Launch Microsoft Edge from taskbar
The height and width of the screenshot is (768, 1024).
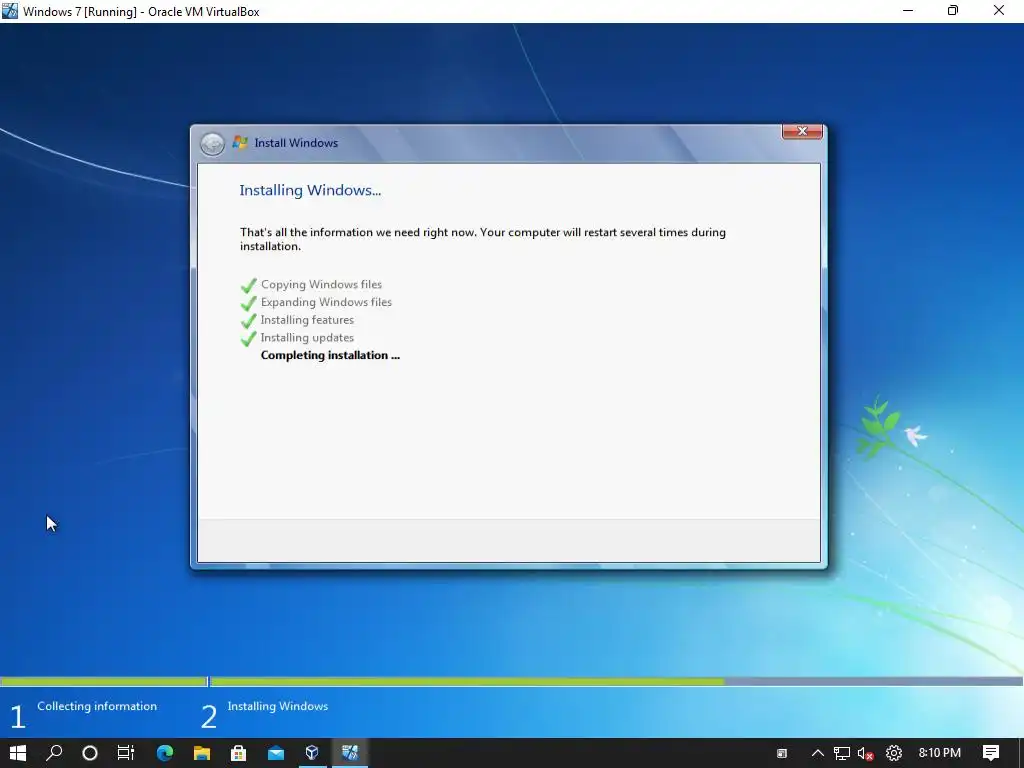(x=165, y=753)
